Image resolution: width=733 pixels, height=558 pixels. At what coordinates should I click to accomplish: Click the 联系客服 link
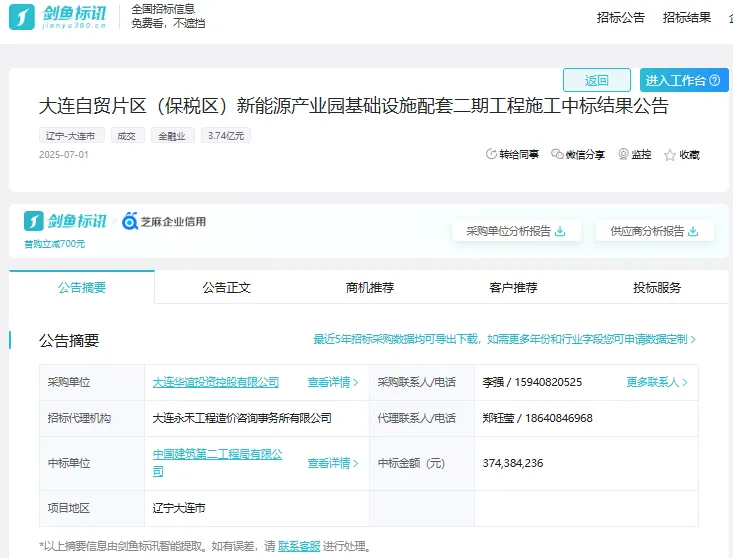[x=299, y=546]
